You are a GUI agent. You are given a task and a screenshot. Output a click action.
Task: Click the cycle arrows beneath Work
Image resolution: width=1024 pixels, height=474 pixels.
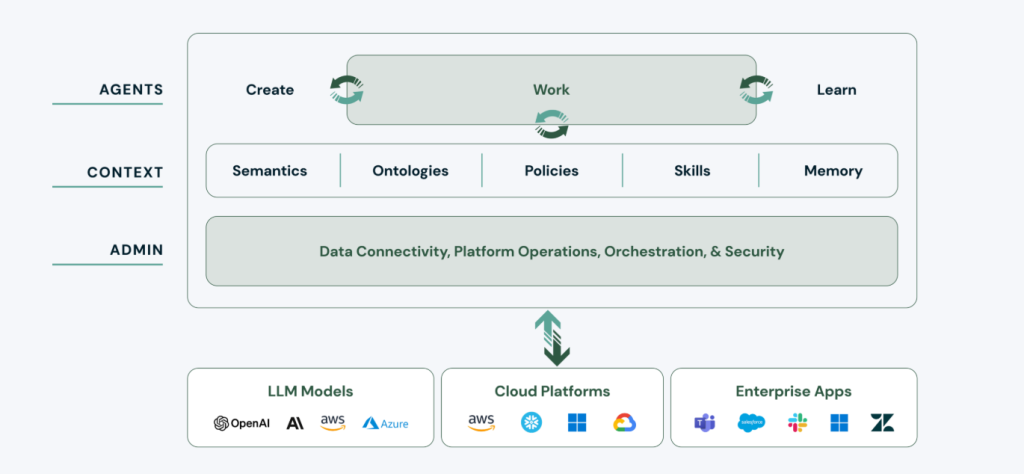(552, 124)
